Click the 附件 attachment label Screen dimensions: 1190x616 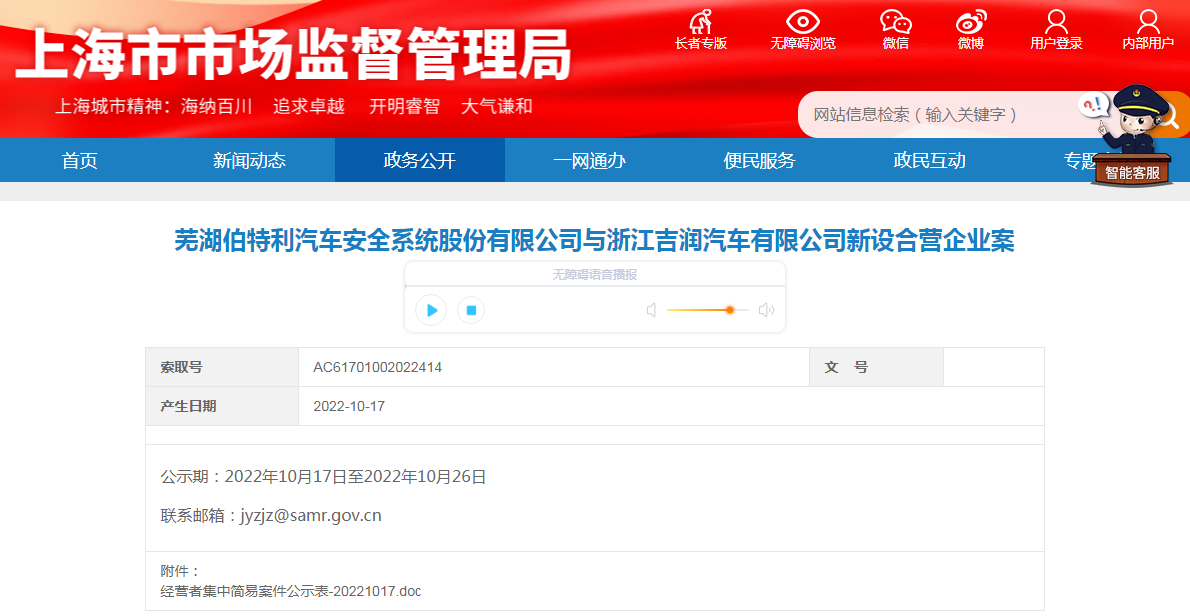point(180,572)
